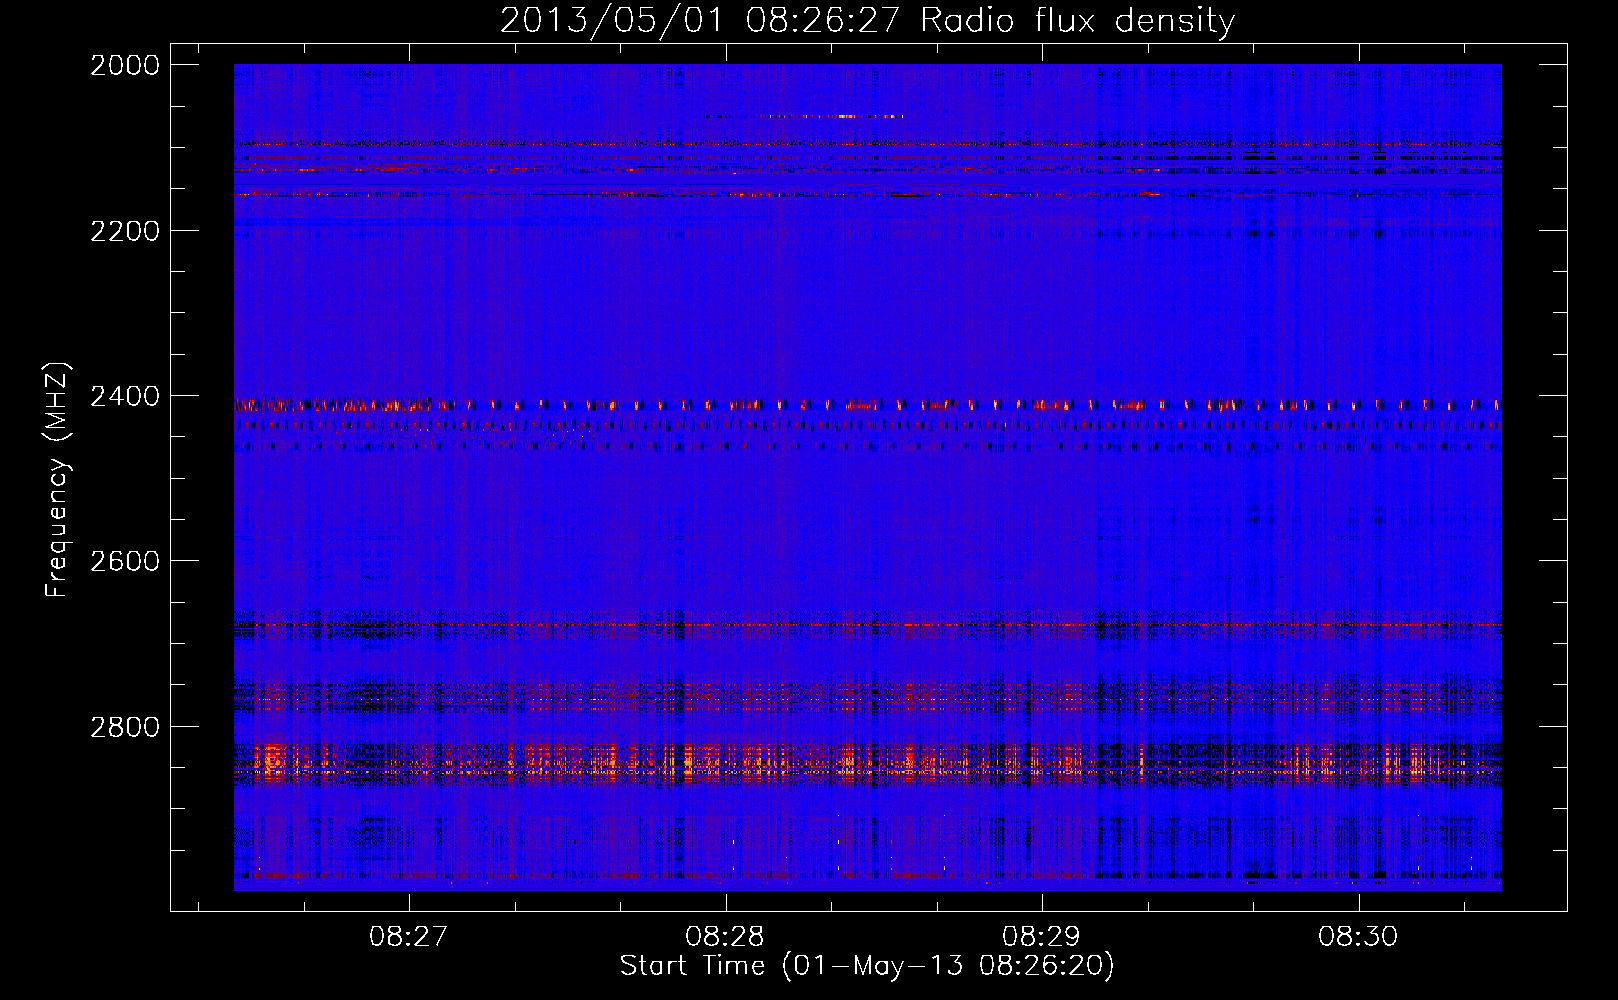Click the bright emission band near 2400 MHz
1618x1000 pixels.
click(867, 405)
